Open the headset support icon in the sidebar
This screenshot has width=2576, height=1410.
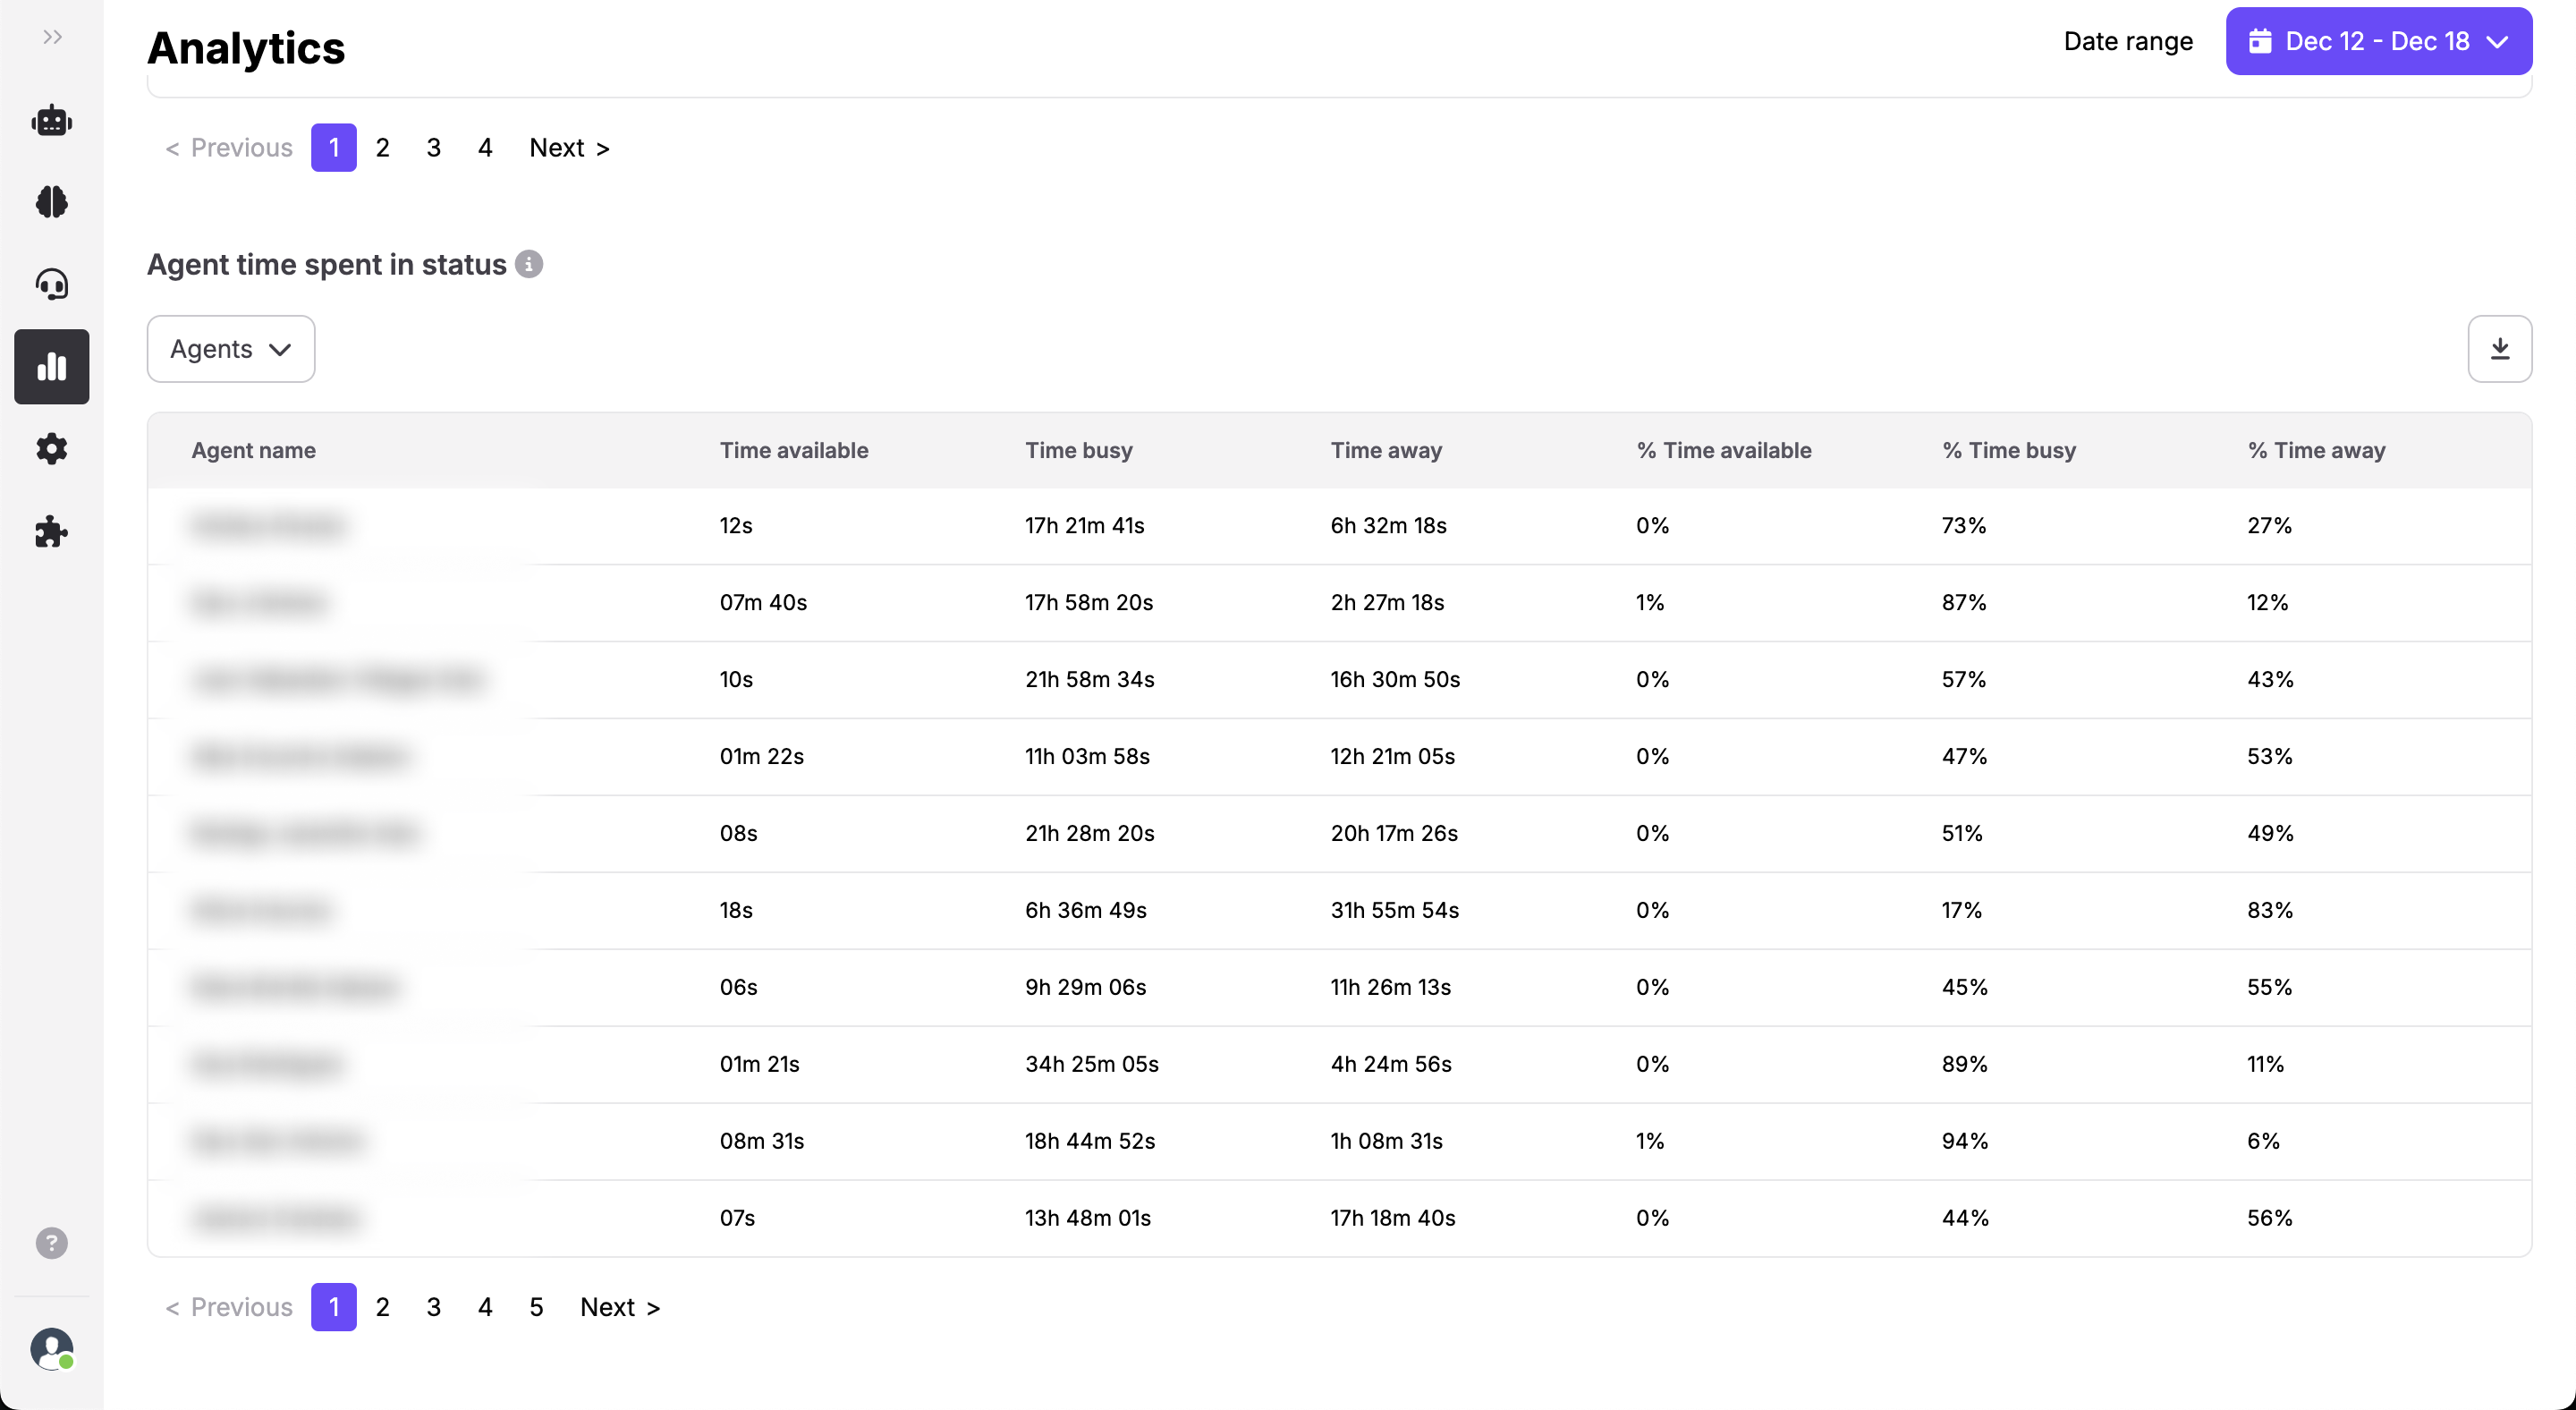point(52,285)
